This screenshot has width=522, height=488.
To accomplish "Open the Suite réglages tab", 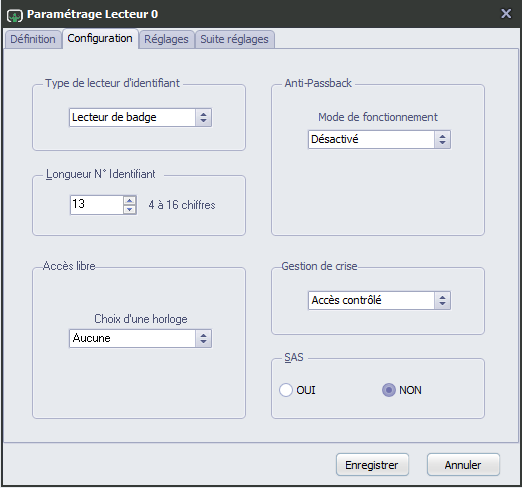I will coord(234,39).
